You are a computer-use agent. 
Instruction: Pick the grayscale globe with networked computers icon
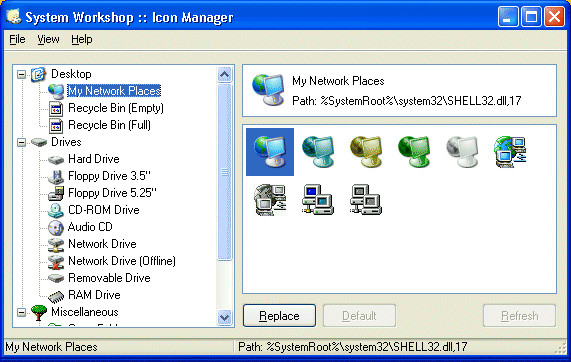270,200
